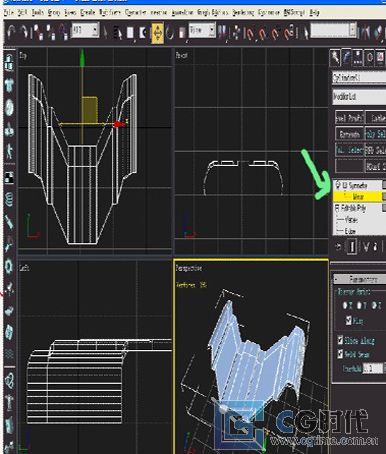This screenshot has height=454, width=386.
Task: Click the Redo icon in main toolbar
Action: (x=25, y=33)
